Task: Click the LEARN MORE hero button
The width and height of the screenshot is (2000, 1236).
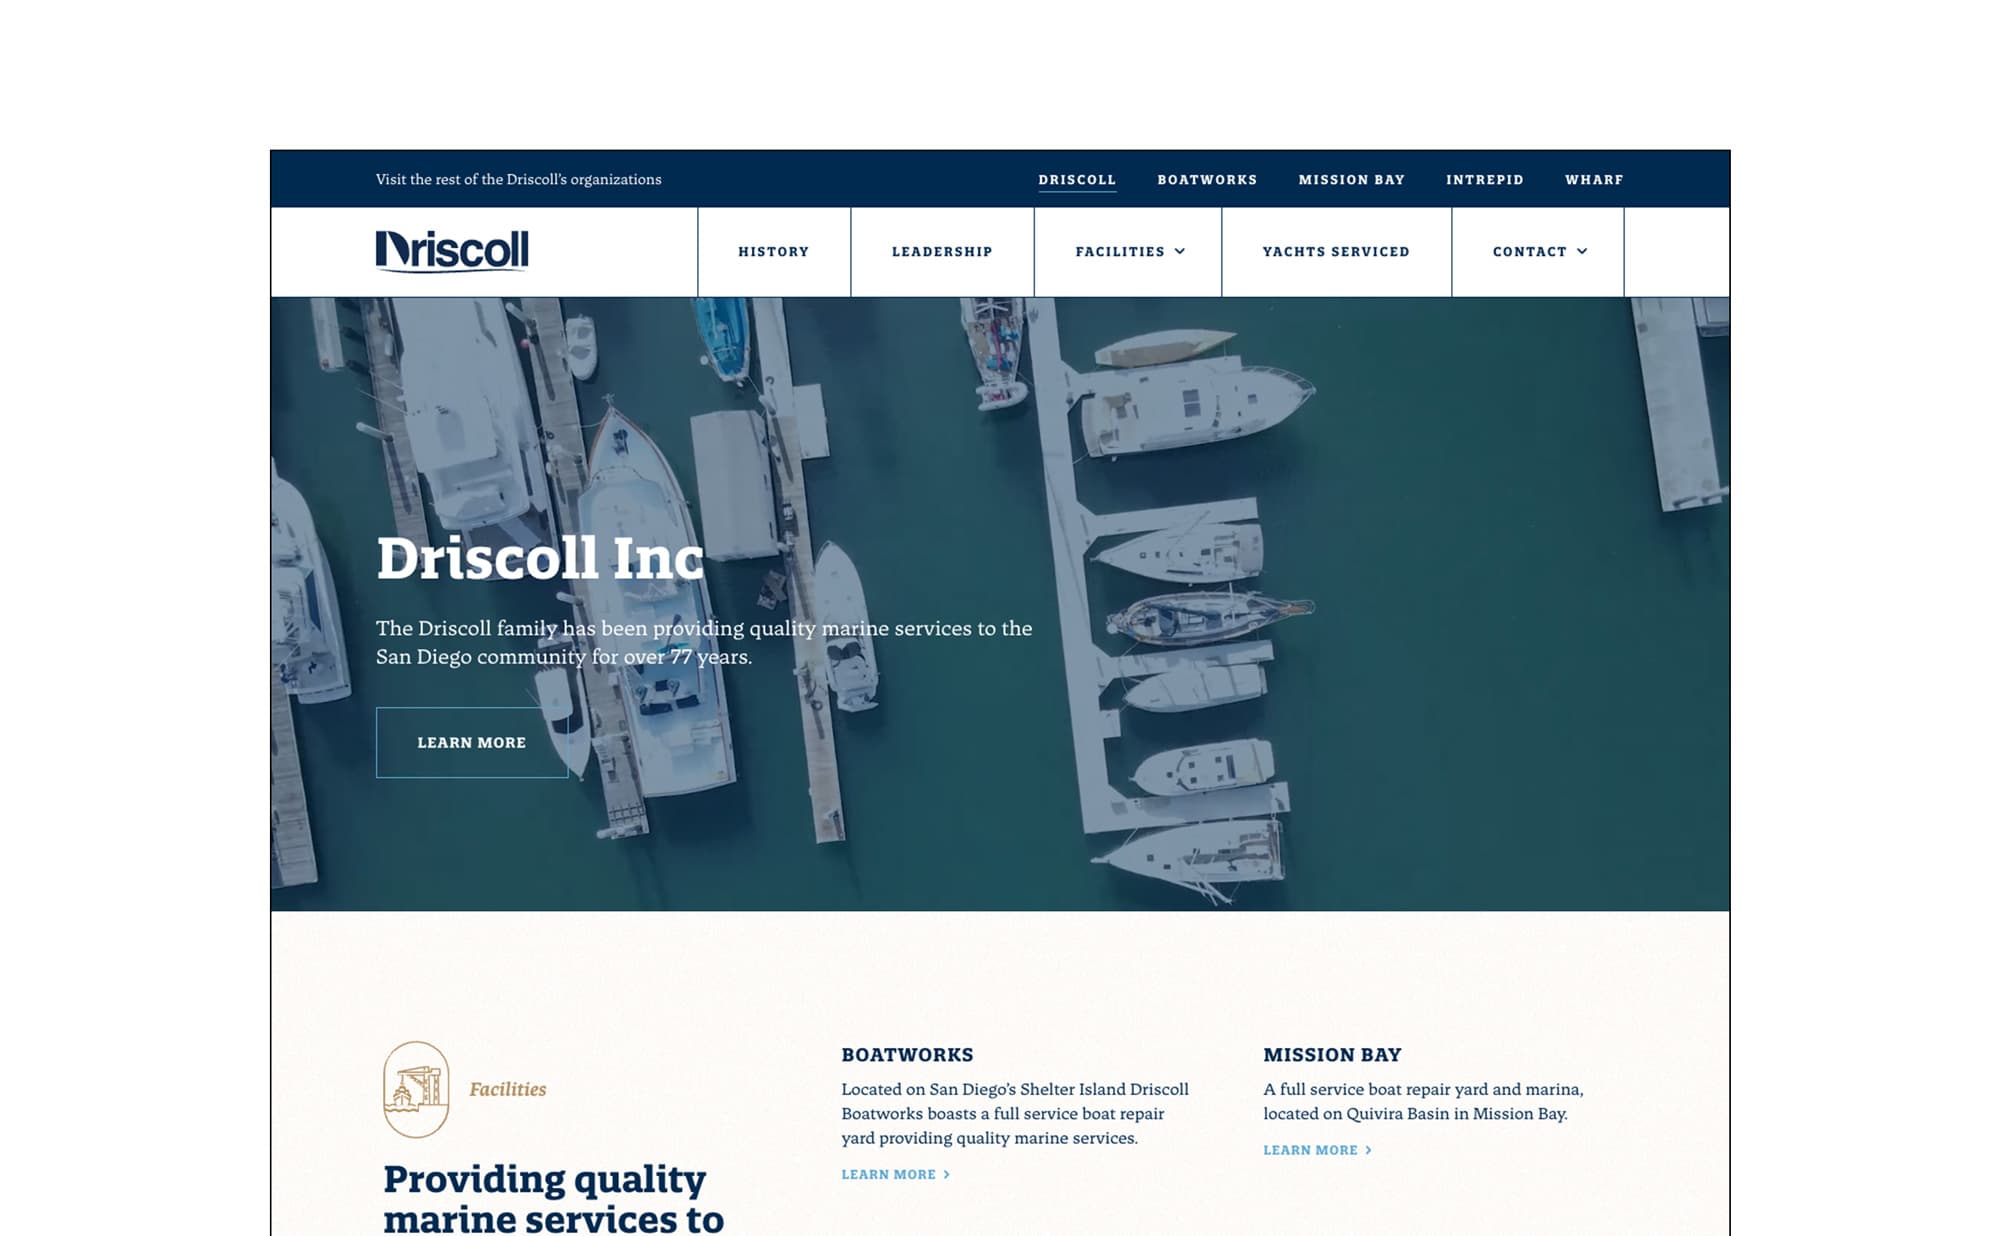Action: [471, 742]
